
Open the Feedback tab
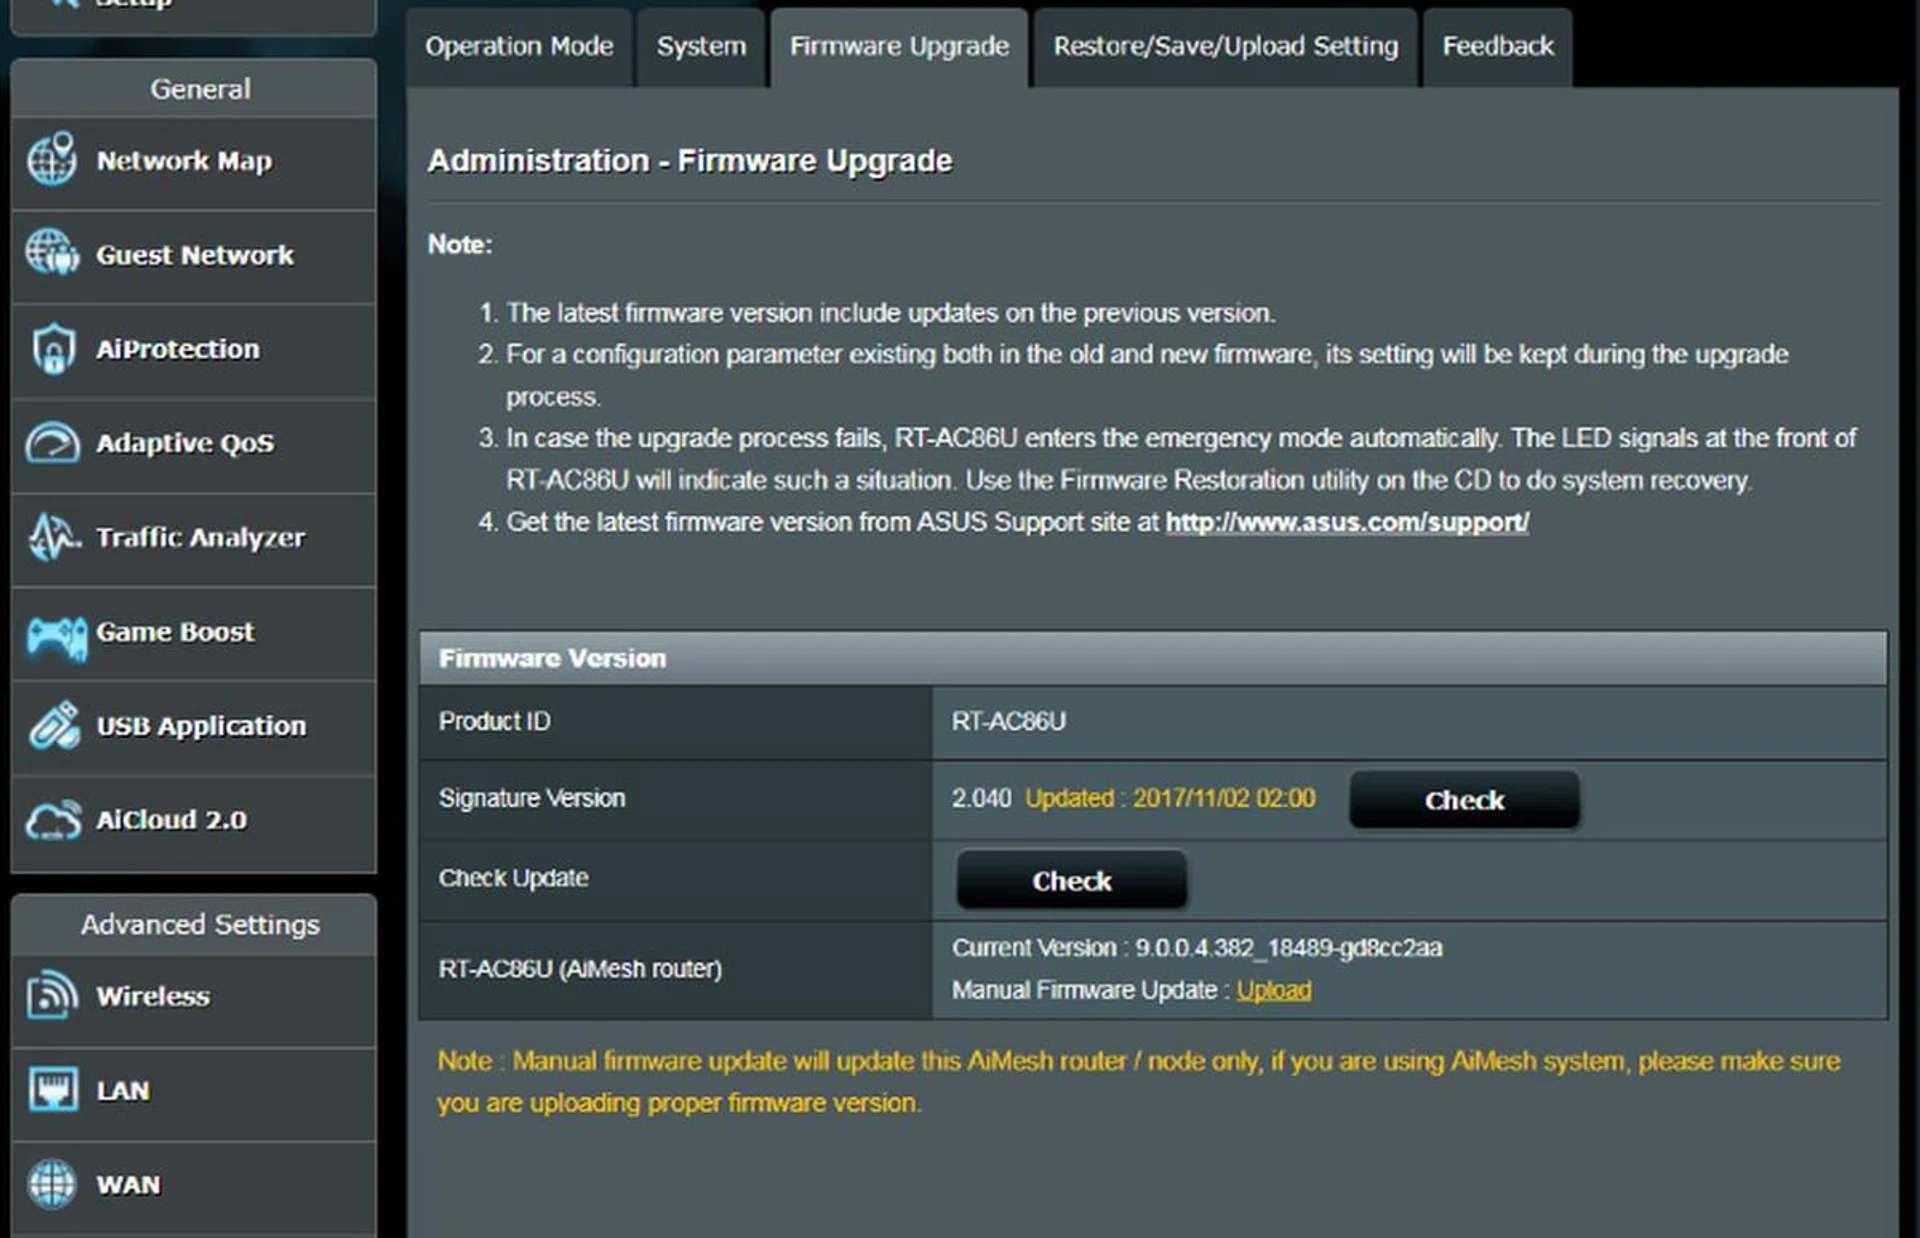click(1497, 46)
